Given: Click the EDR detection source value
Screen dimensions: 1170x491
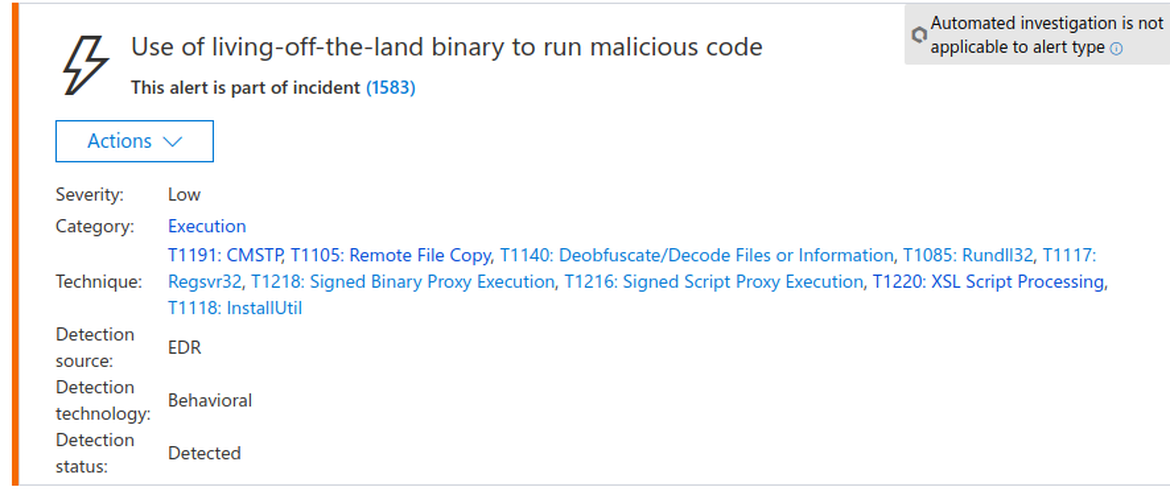Looking at the screenshot, I should point(185,347).
